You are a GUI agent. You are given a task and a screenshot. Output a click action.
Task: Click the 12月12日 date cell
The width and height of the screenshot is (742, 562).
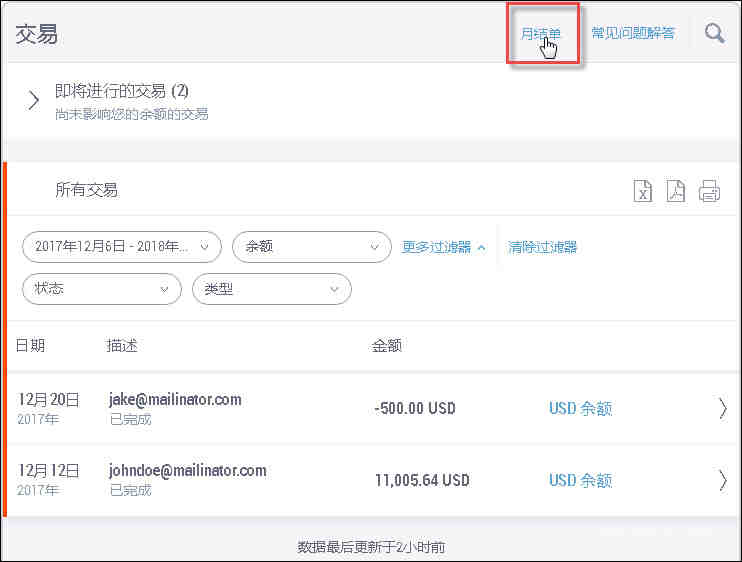[48, 471]
